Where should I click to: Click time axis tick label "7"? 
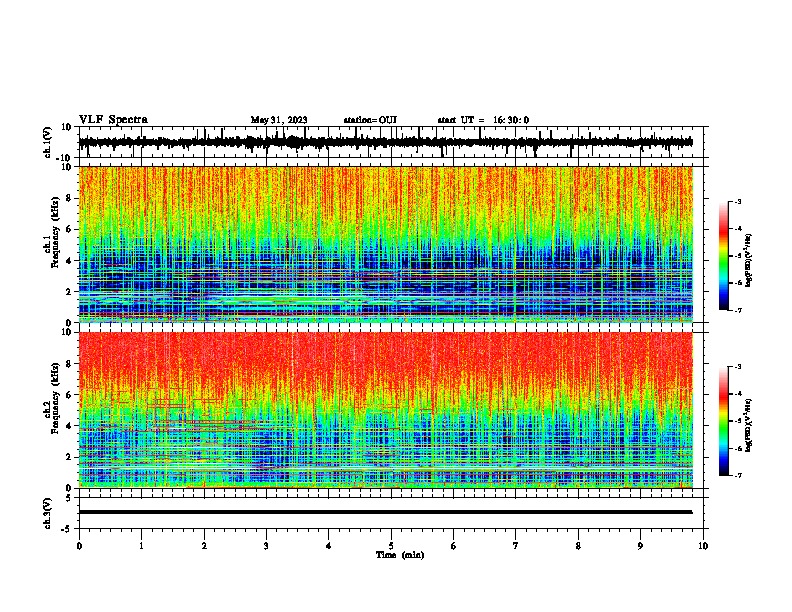(x=516, y=546)
